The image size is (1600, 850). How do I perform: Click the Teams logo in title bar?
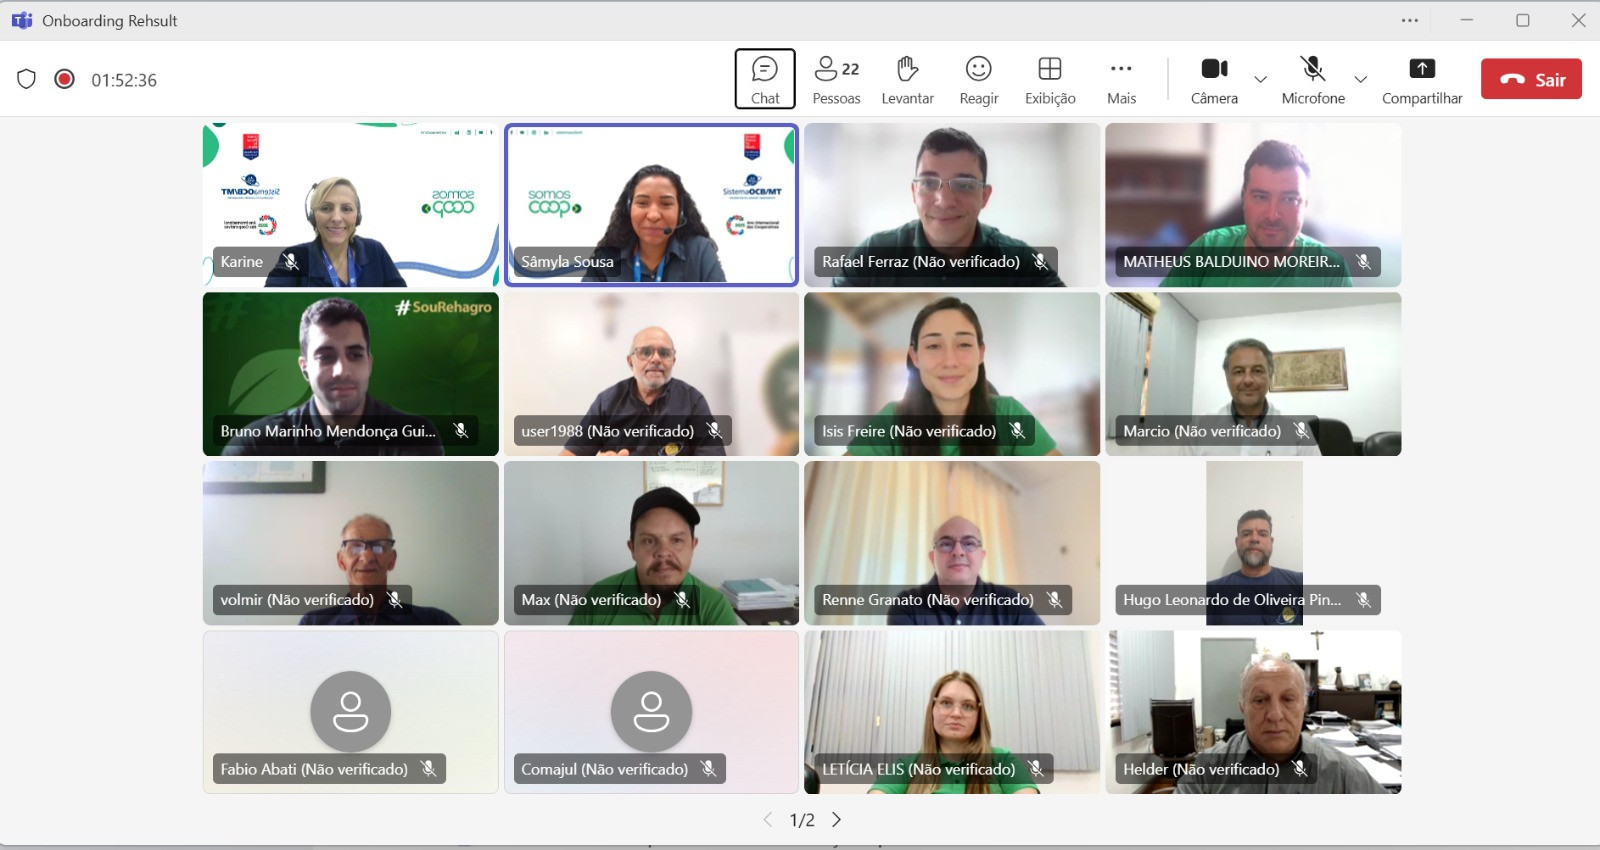pos(22,20)
